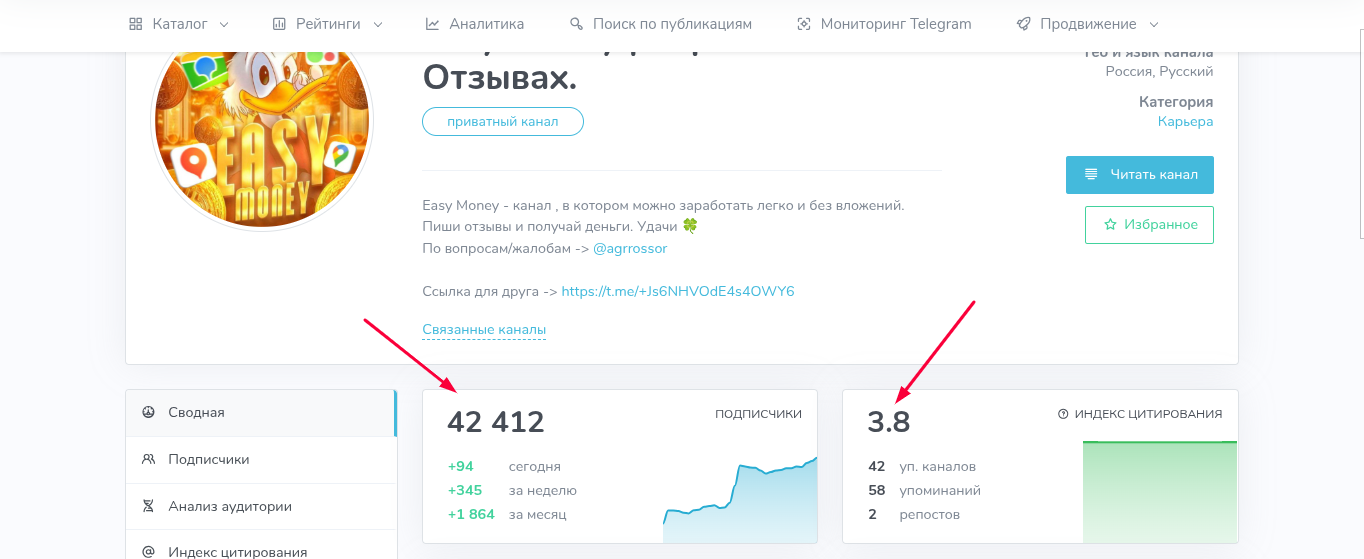This screenshot has width=1364, height=559.
Task: Add channel to Избранное
Action: pos(1149,225)
